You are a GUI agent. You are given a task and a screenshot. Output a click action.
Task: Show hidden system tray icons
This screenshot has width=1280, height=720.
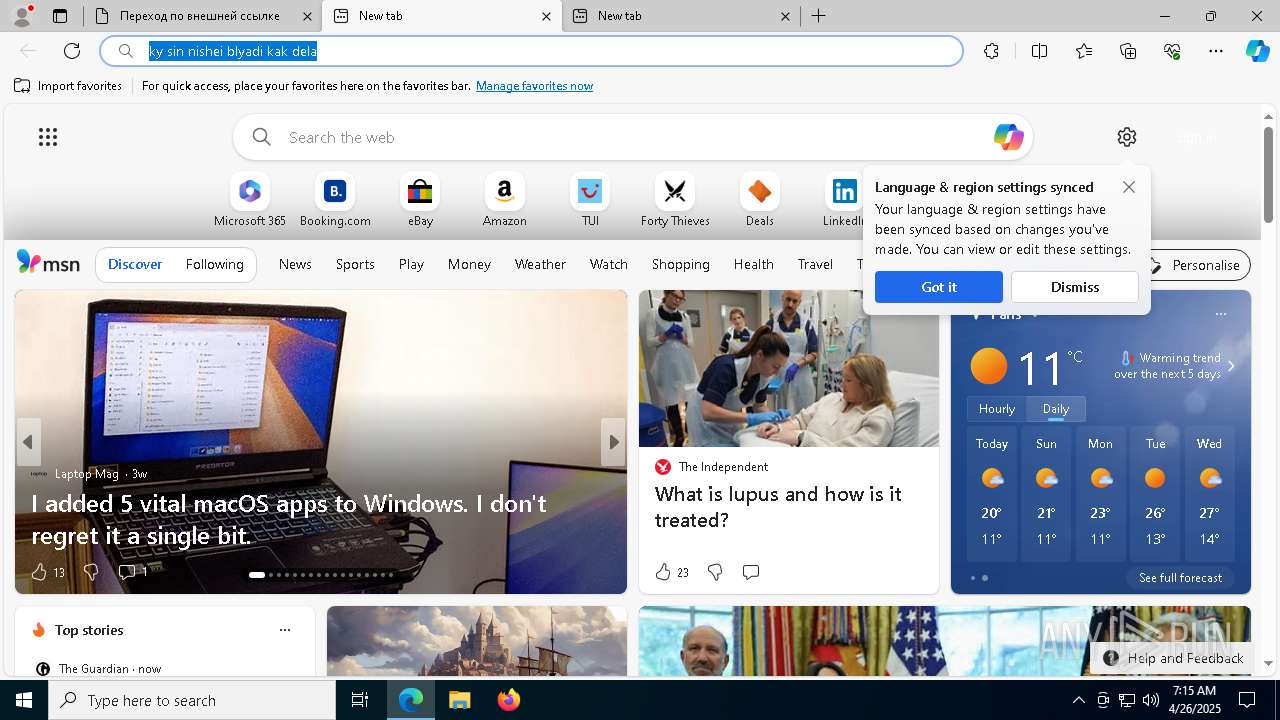1078,700
